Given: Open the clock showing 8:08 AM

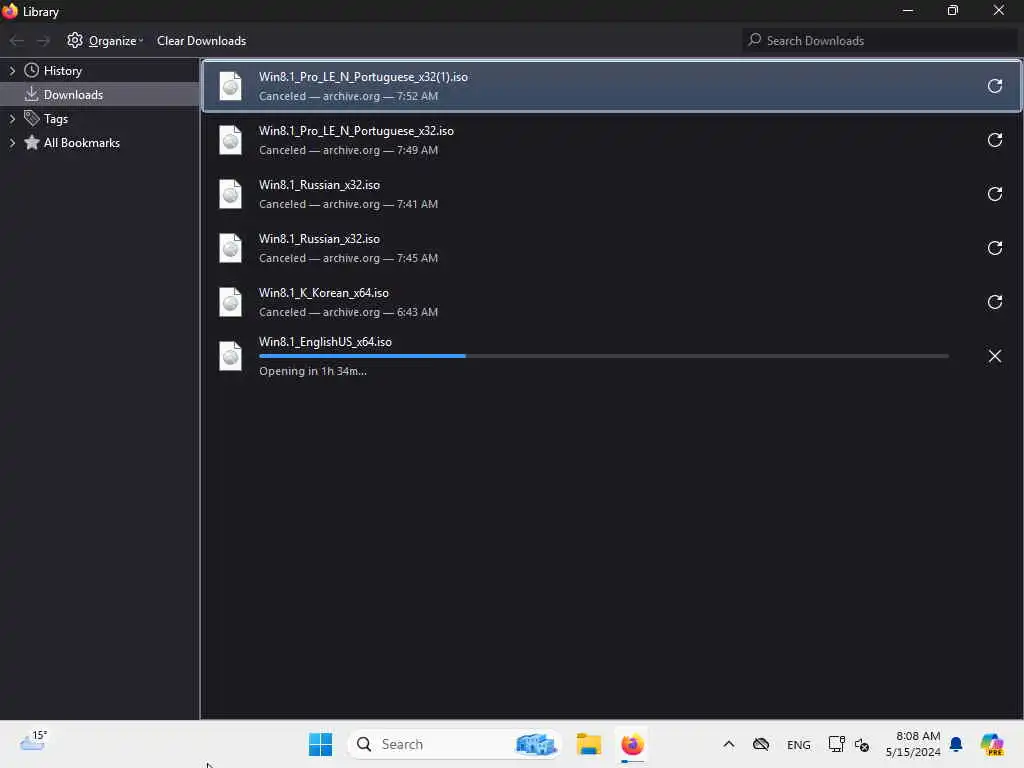Looking at the screenshot, I should click(x=913, y=744).
